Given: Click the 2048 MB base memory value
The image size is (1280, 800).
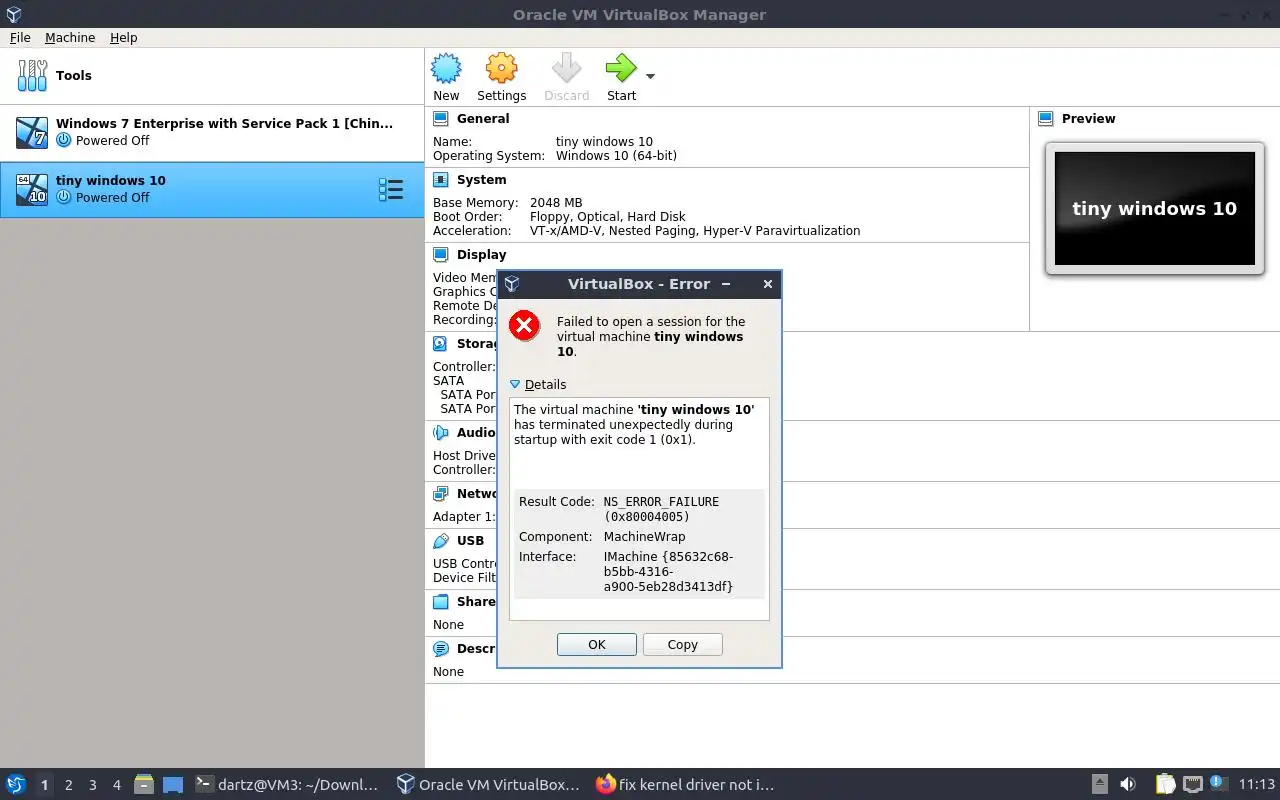Looking at the screenshot, I should tap(556, 203).
